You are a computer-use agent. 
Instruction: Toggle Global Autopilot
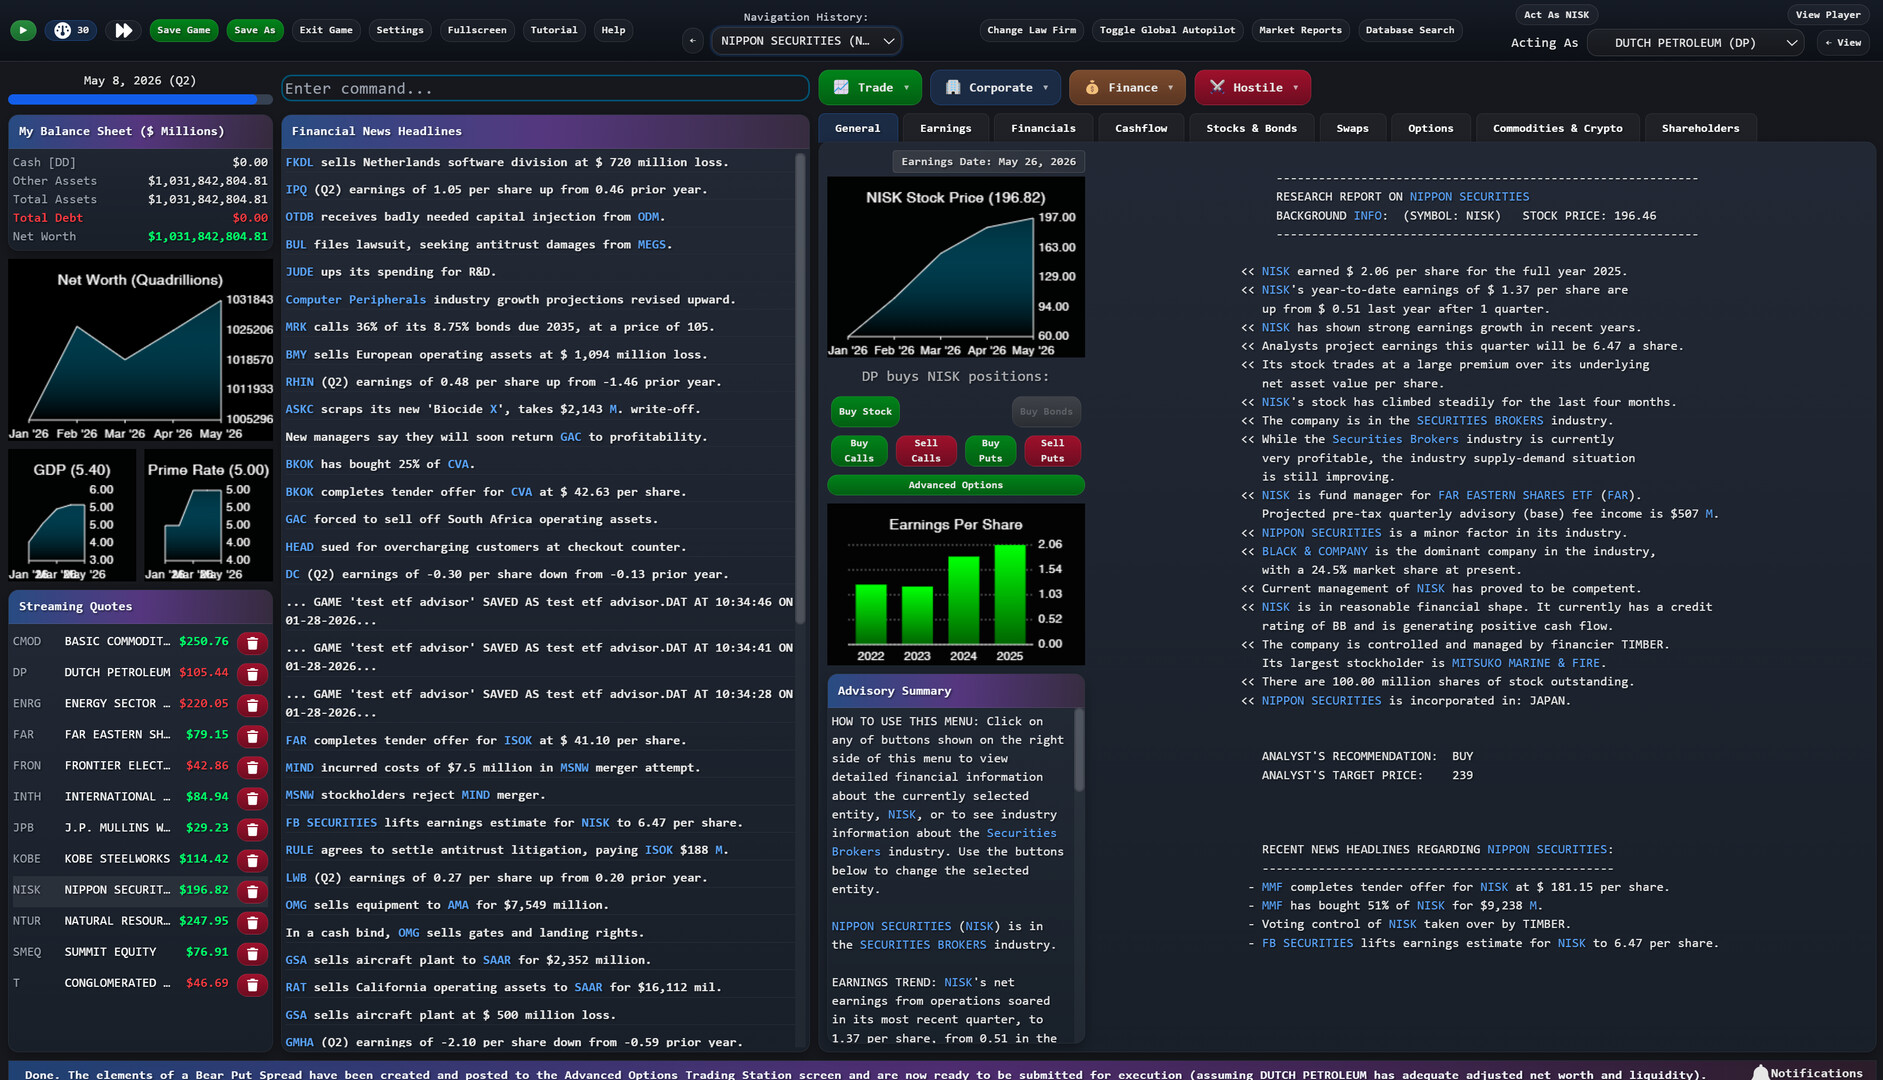click(x=1167, y=30)
